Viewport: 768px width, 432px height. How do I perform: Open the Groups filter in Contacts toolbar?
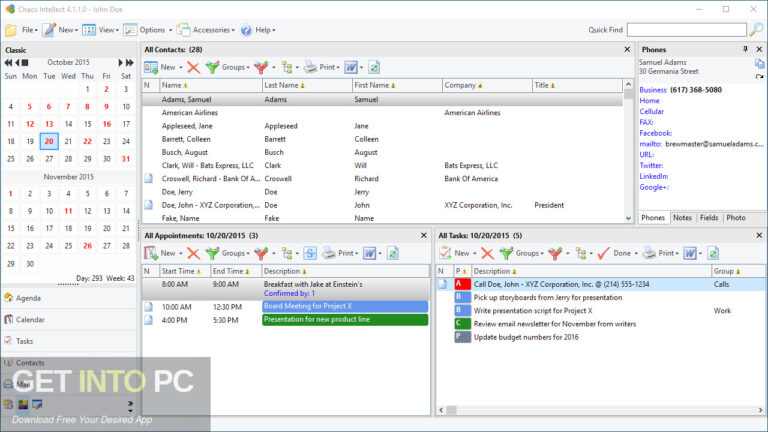click(228, 67)
